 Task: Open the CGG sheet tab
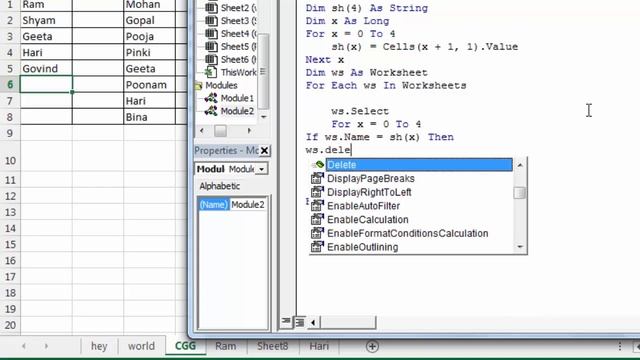point(185,346)
